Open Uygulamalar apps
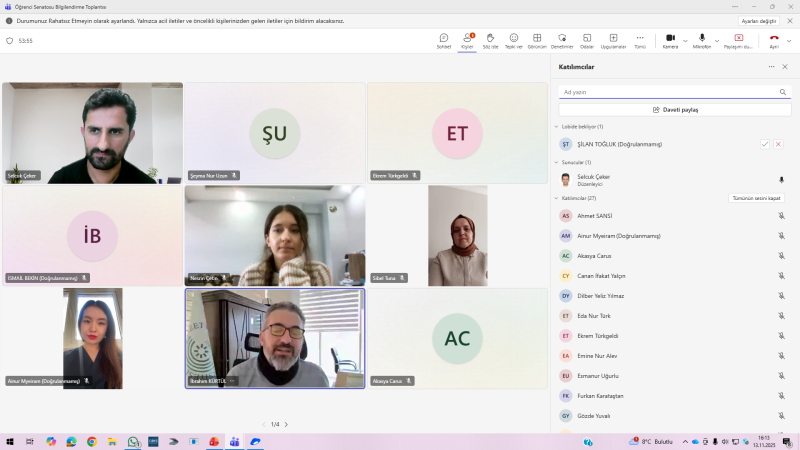The image size is (800, 450). [613, 40]
